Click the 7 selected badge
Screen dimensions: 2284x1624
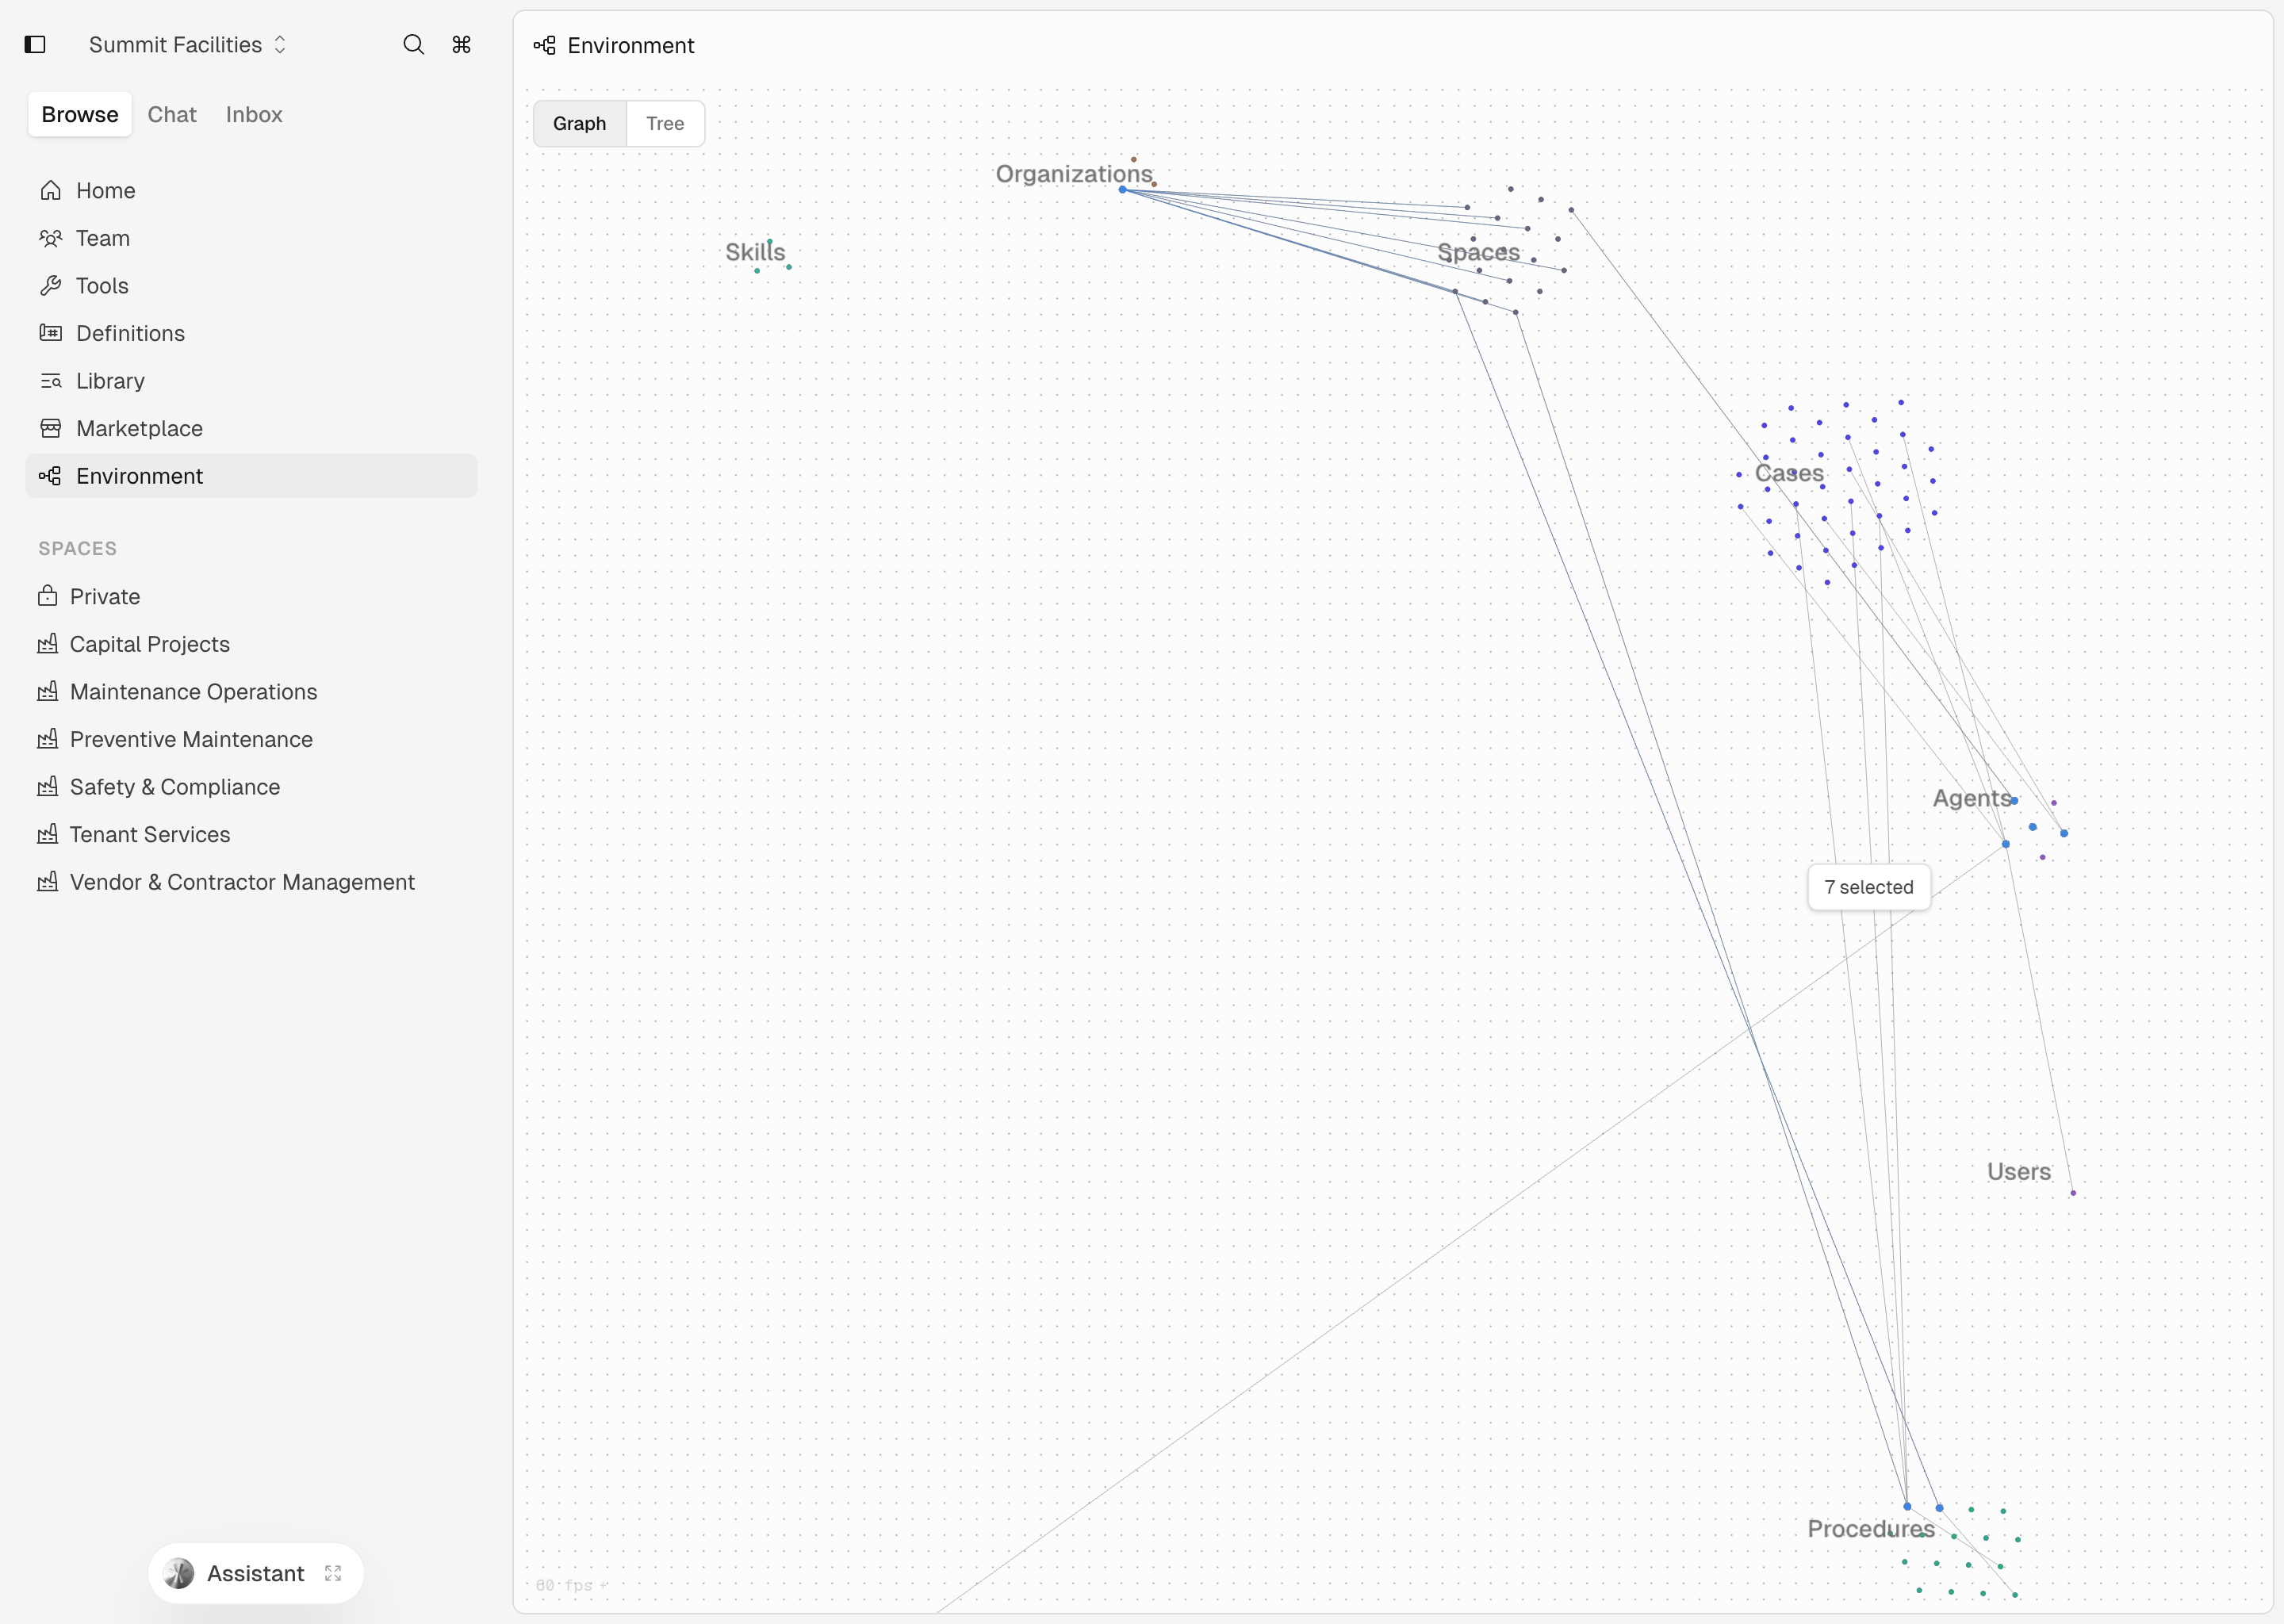tap(1868, 887)
